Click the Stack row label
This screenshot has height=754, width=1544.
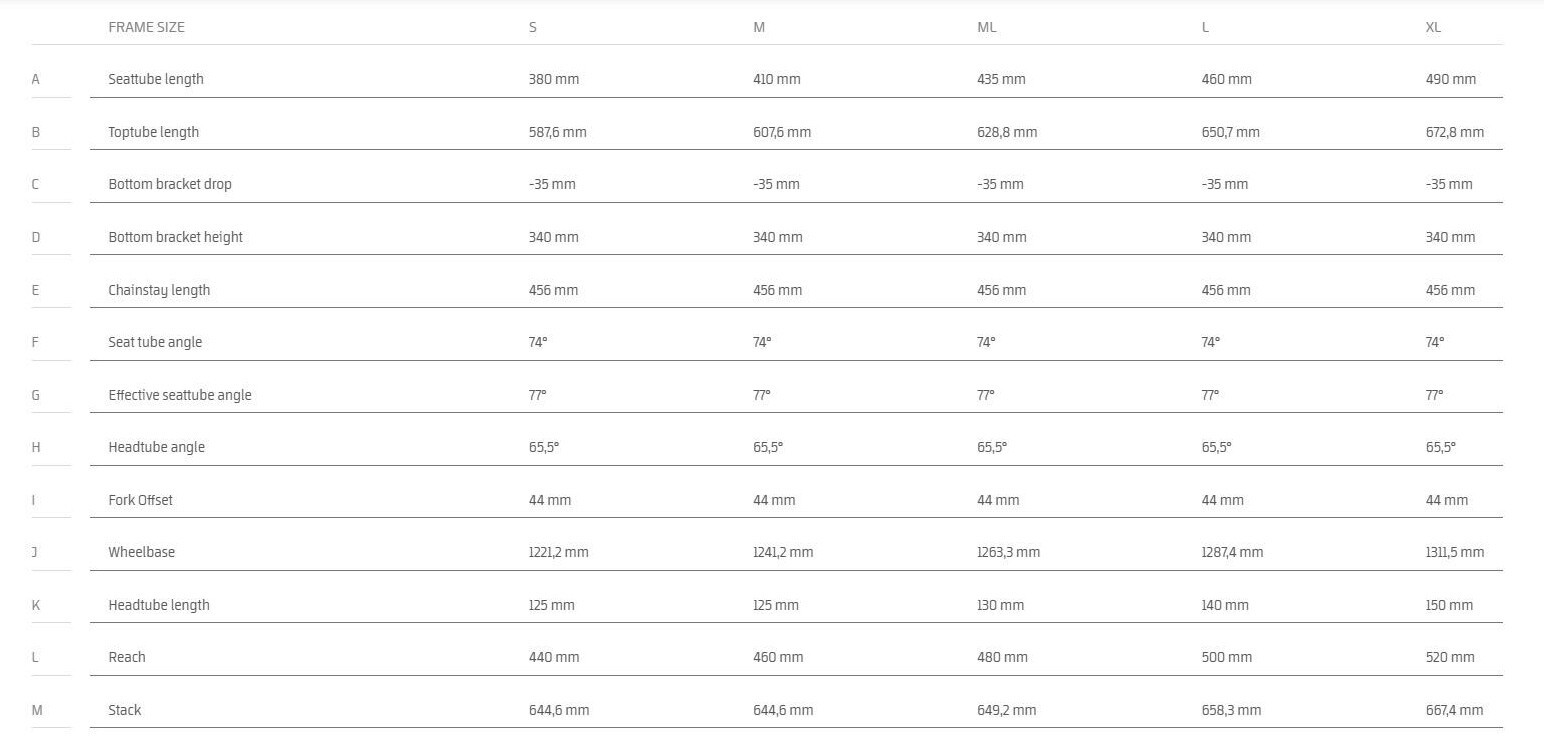pyautogui.click(x=125, y=710)
